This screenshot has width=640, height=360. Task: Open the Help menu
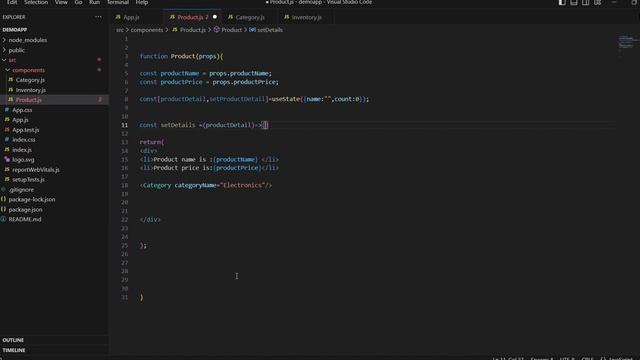click(x=142, y=2)
